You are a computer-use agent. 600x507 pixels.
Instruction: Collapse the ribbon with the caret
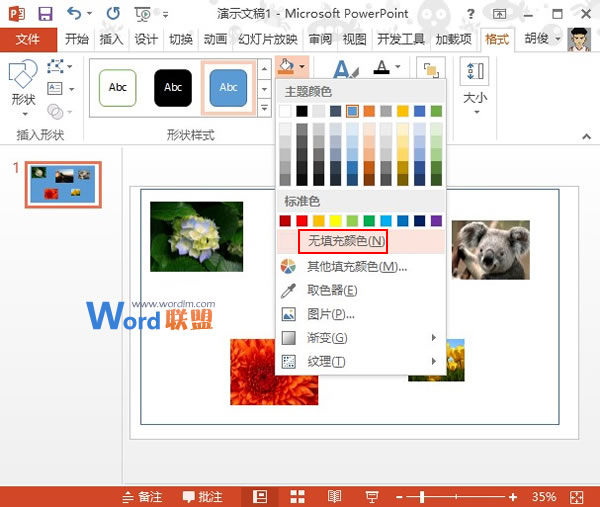click(x=586, y=136)
